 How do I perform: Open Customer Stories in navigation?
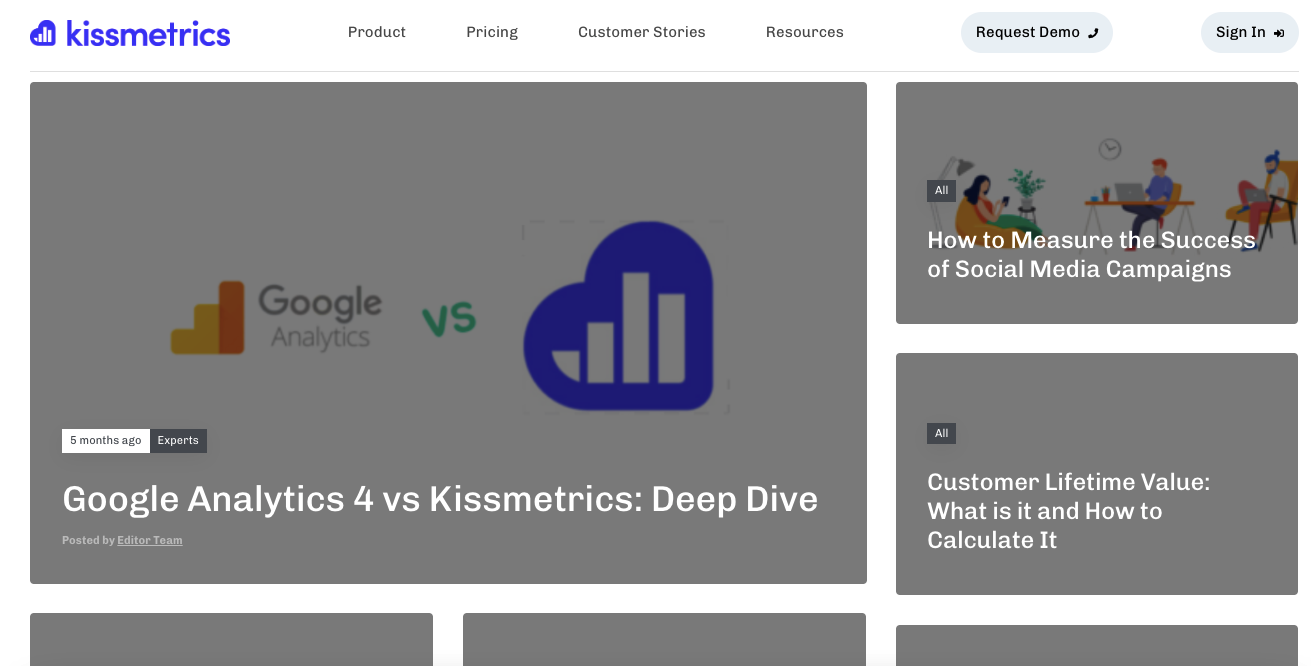click(642, 32)
